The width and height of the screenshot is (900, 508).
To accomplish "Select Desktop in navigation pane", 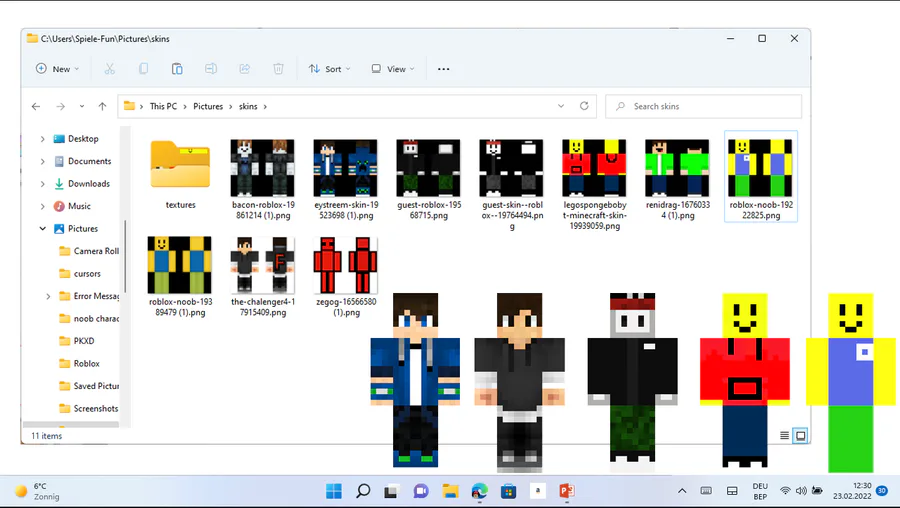I will 83,139.
